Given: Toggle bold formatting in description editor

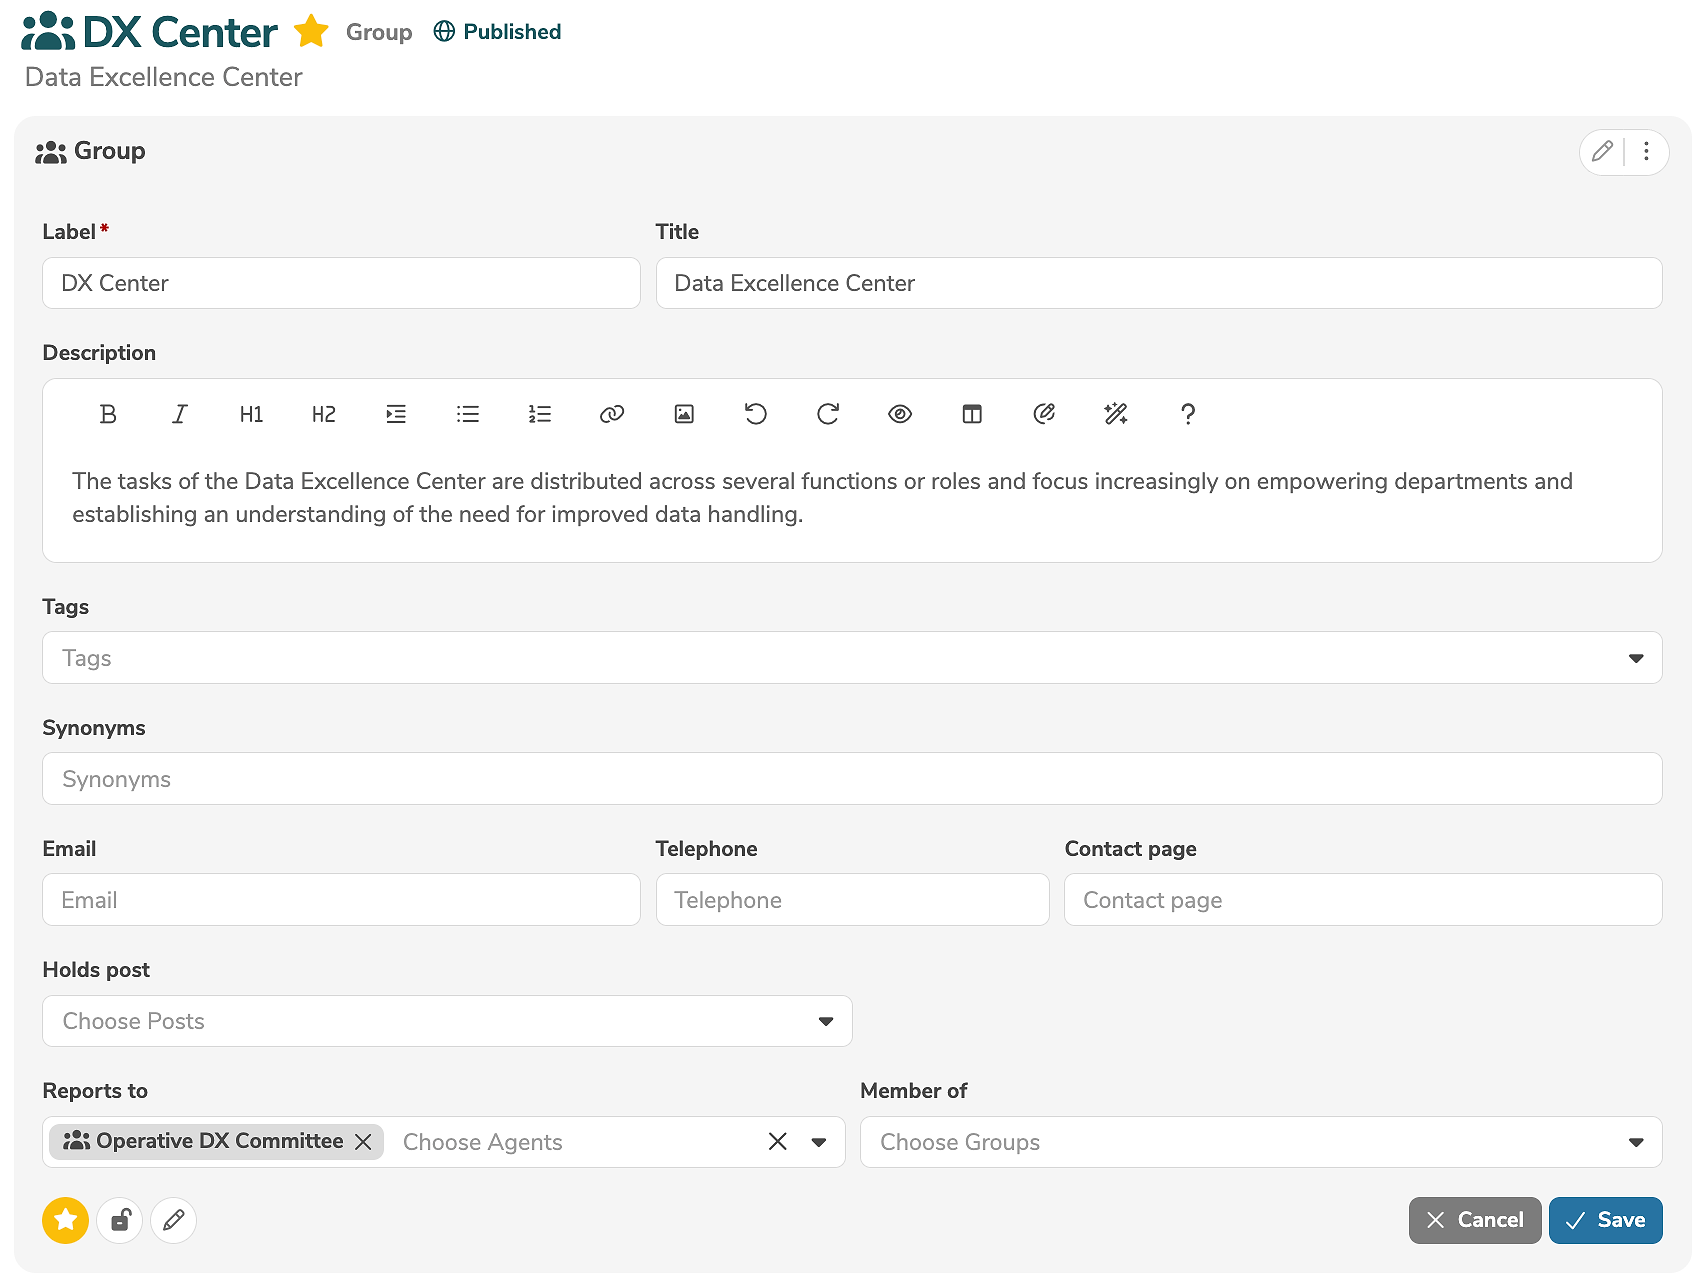Looking at the screenshot, I should coord(108,414).
